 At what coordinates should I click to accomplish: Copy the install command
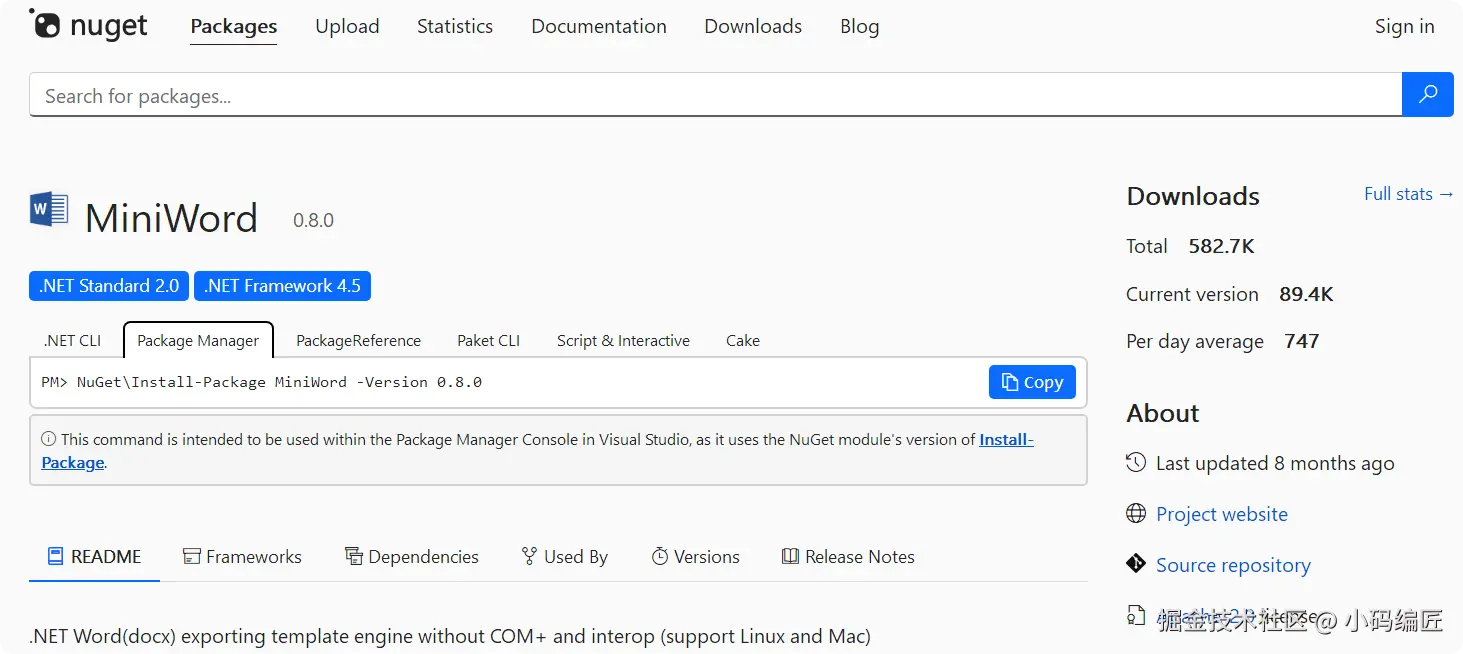click(x=1032, y=382)
